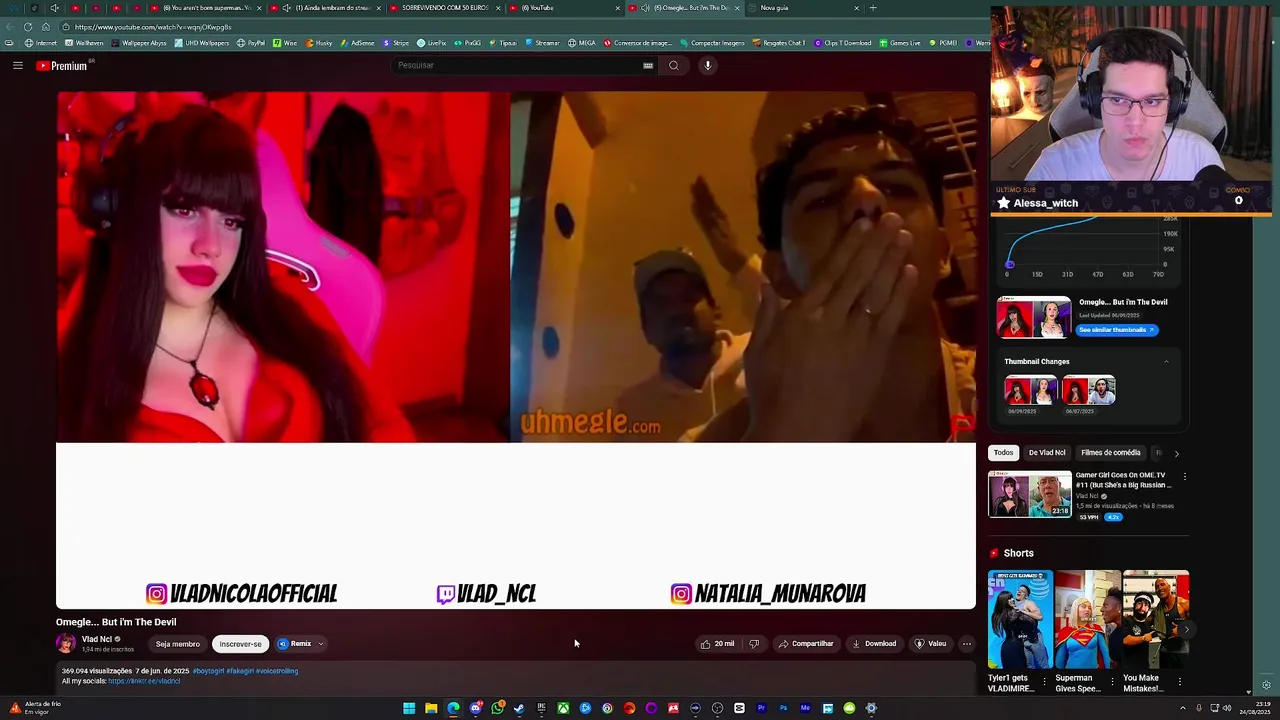Click the browser address bar URL
Viewport: 1280px width, 720px height.
pos(153,27)
